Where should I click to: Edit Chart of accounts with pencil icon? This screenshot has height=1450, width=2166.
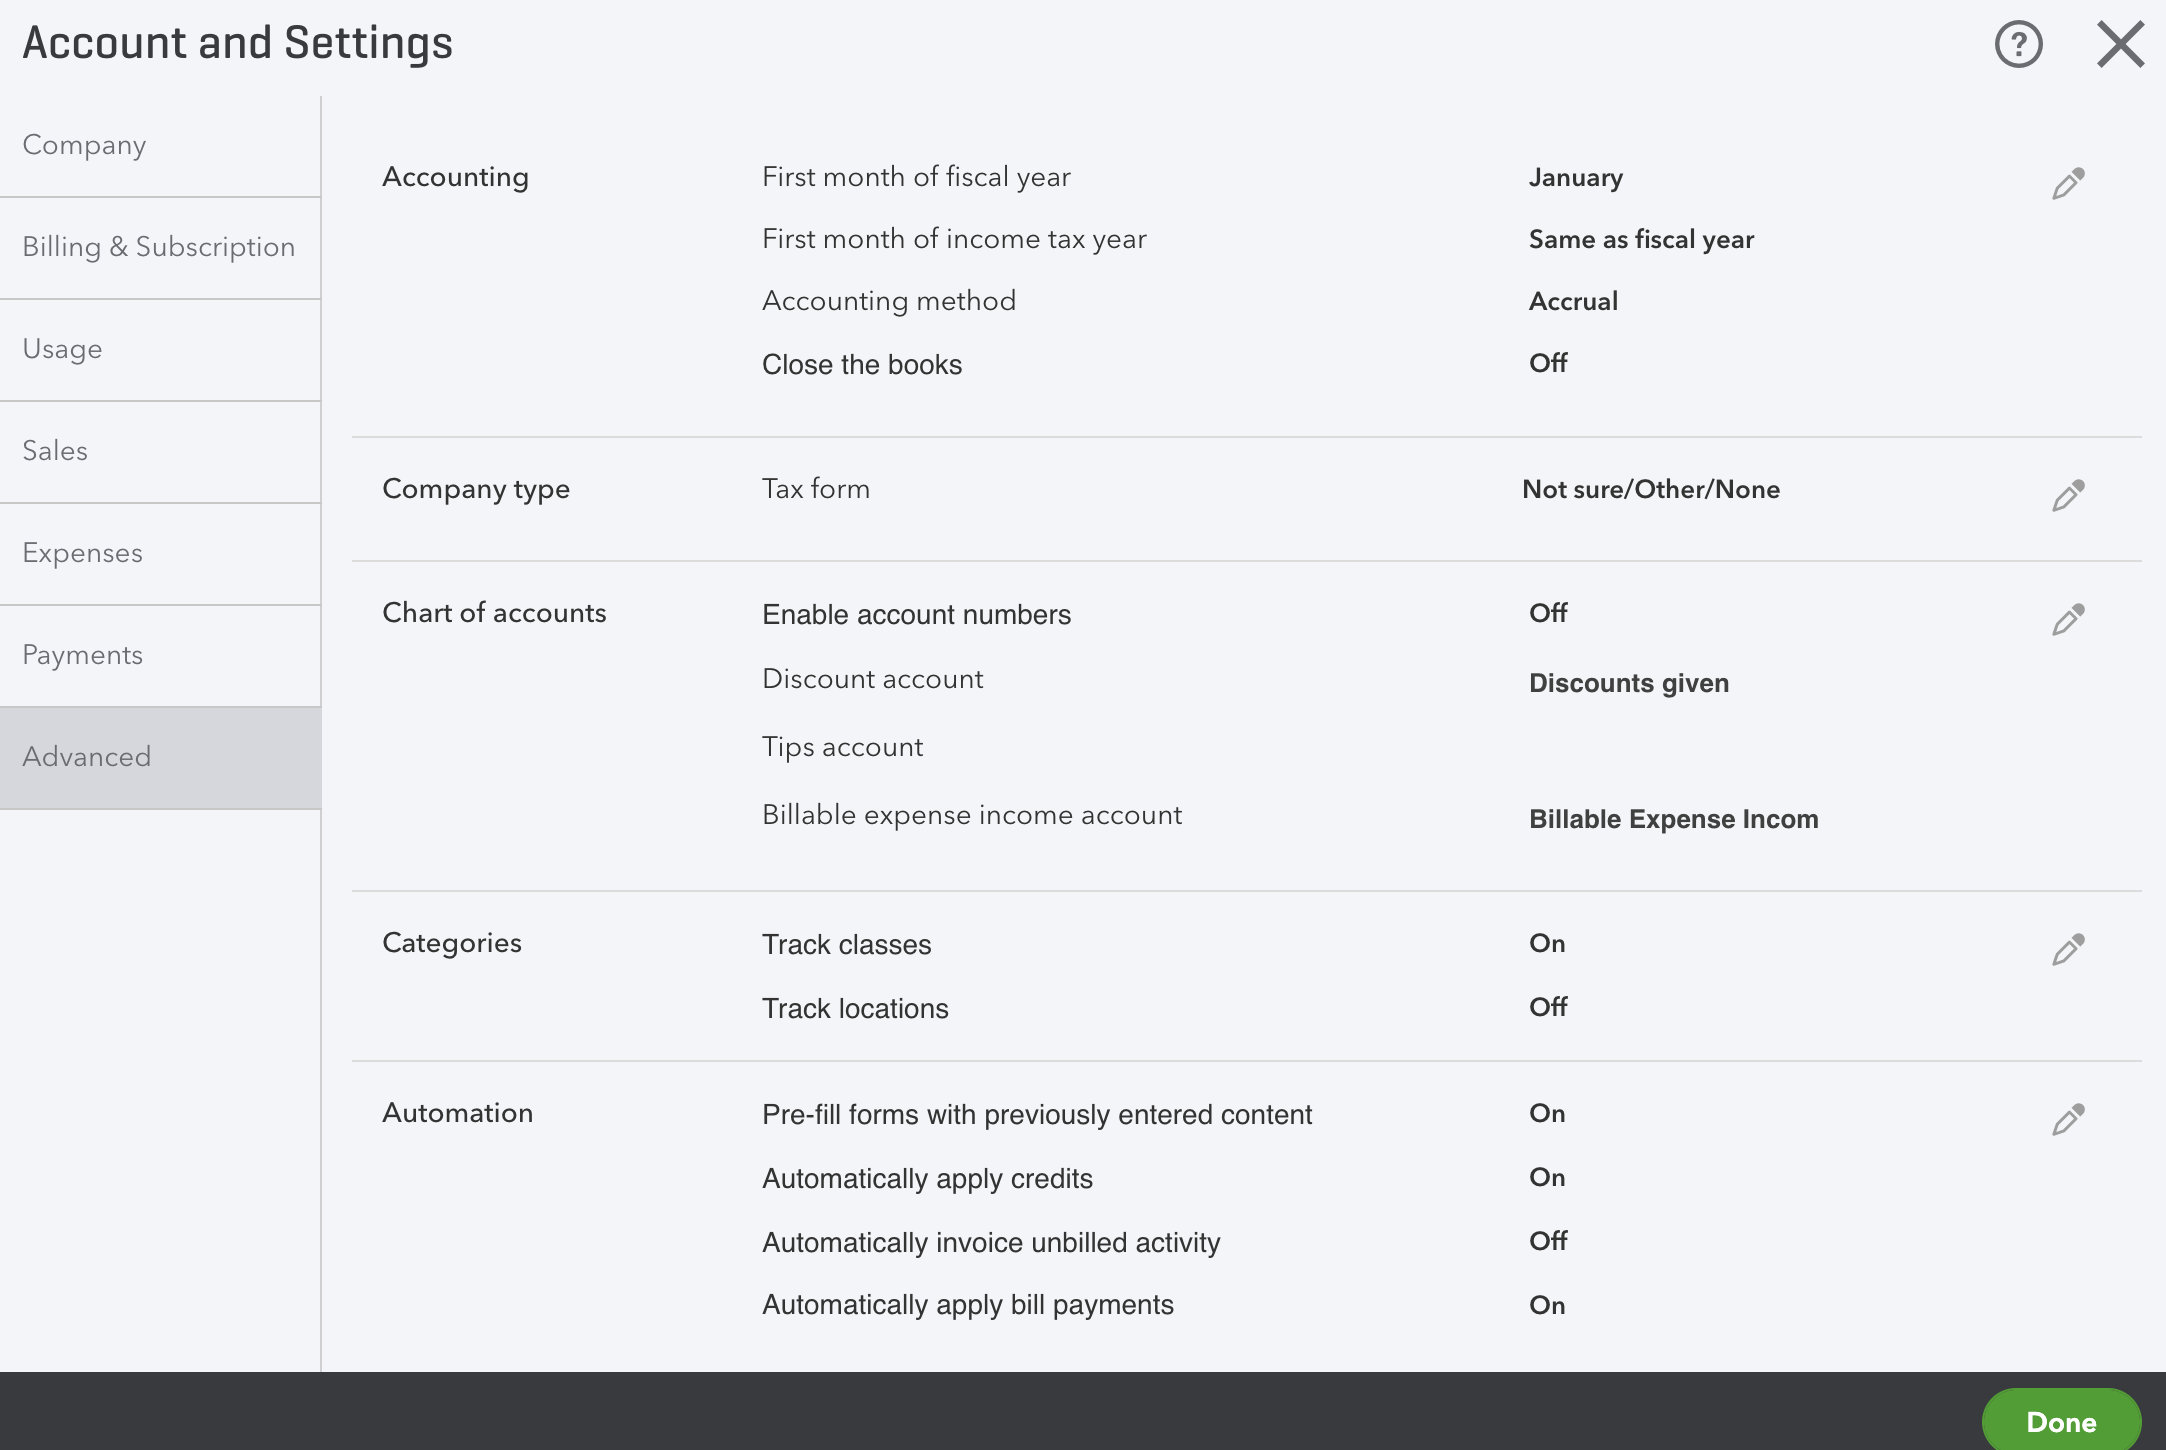[2068, 620]
